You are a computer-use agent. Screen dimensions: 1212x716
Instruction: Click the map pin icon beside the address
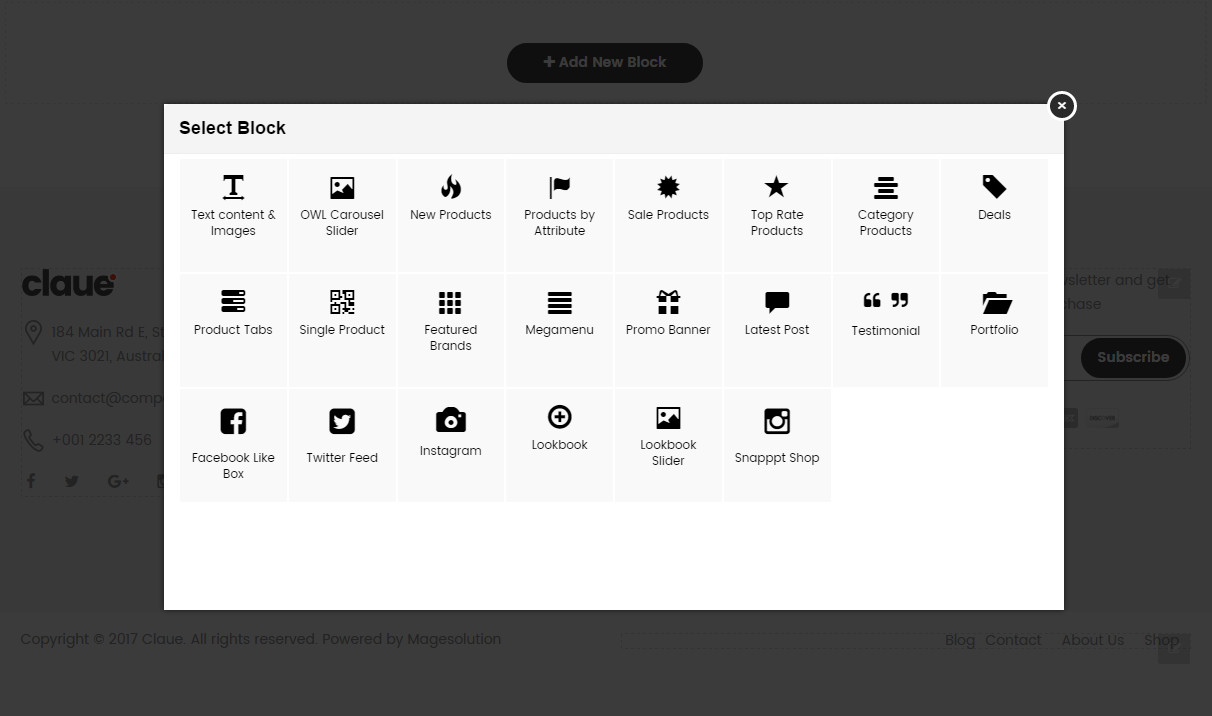pos(33,332)
